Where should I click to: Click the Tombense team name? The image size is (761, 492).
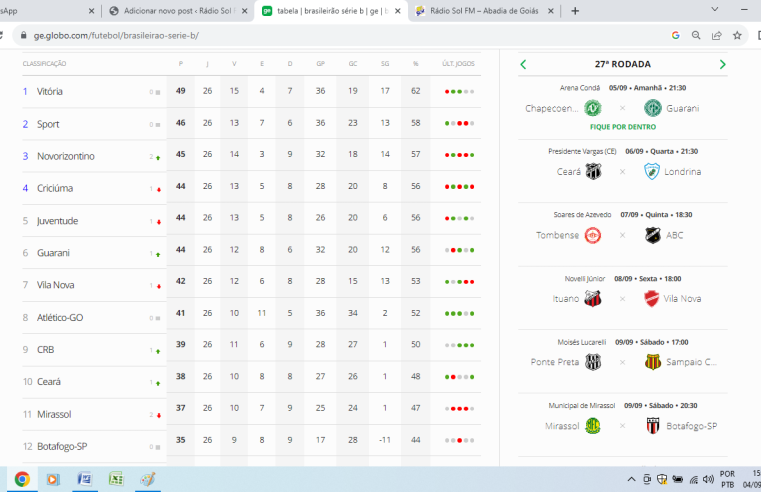(557, 235)
